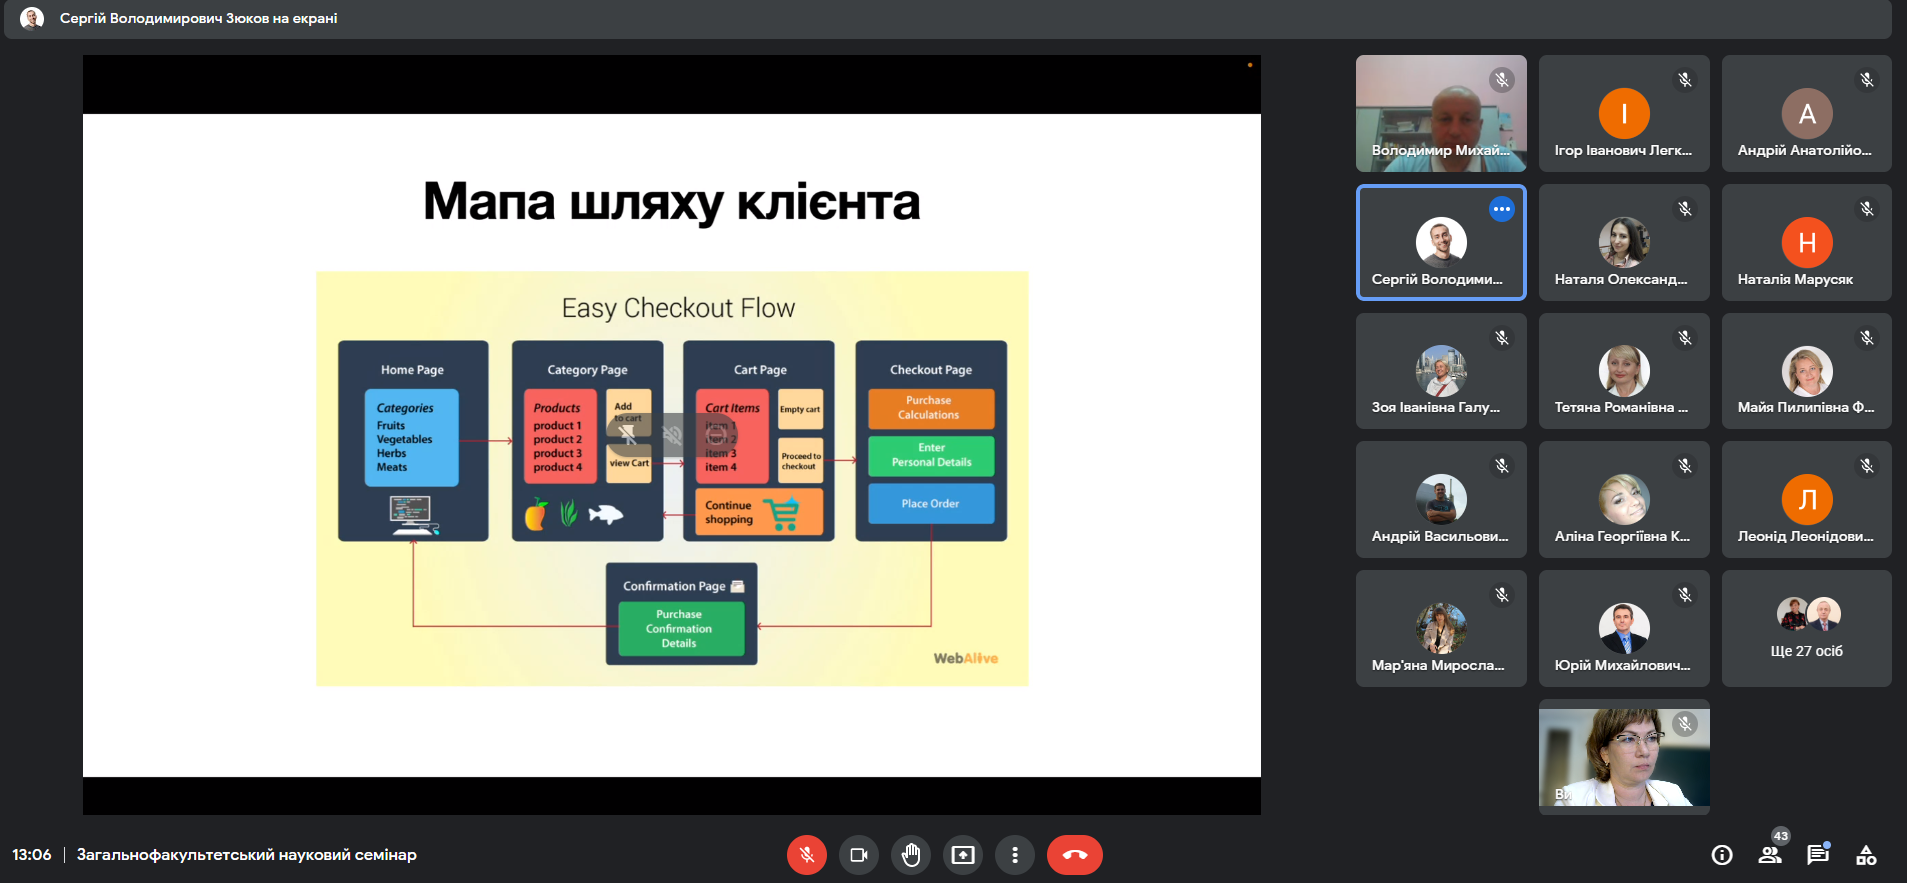Open activities shapes icon
The image size is (1907, 883).
pyautogui.click(x=1866, y=855)
